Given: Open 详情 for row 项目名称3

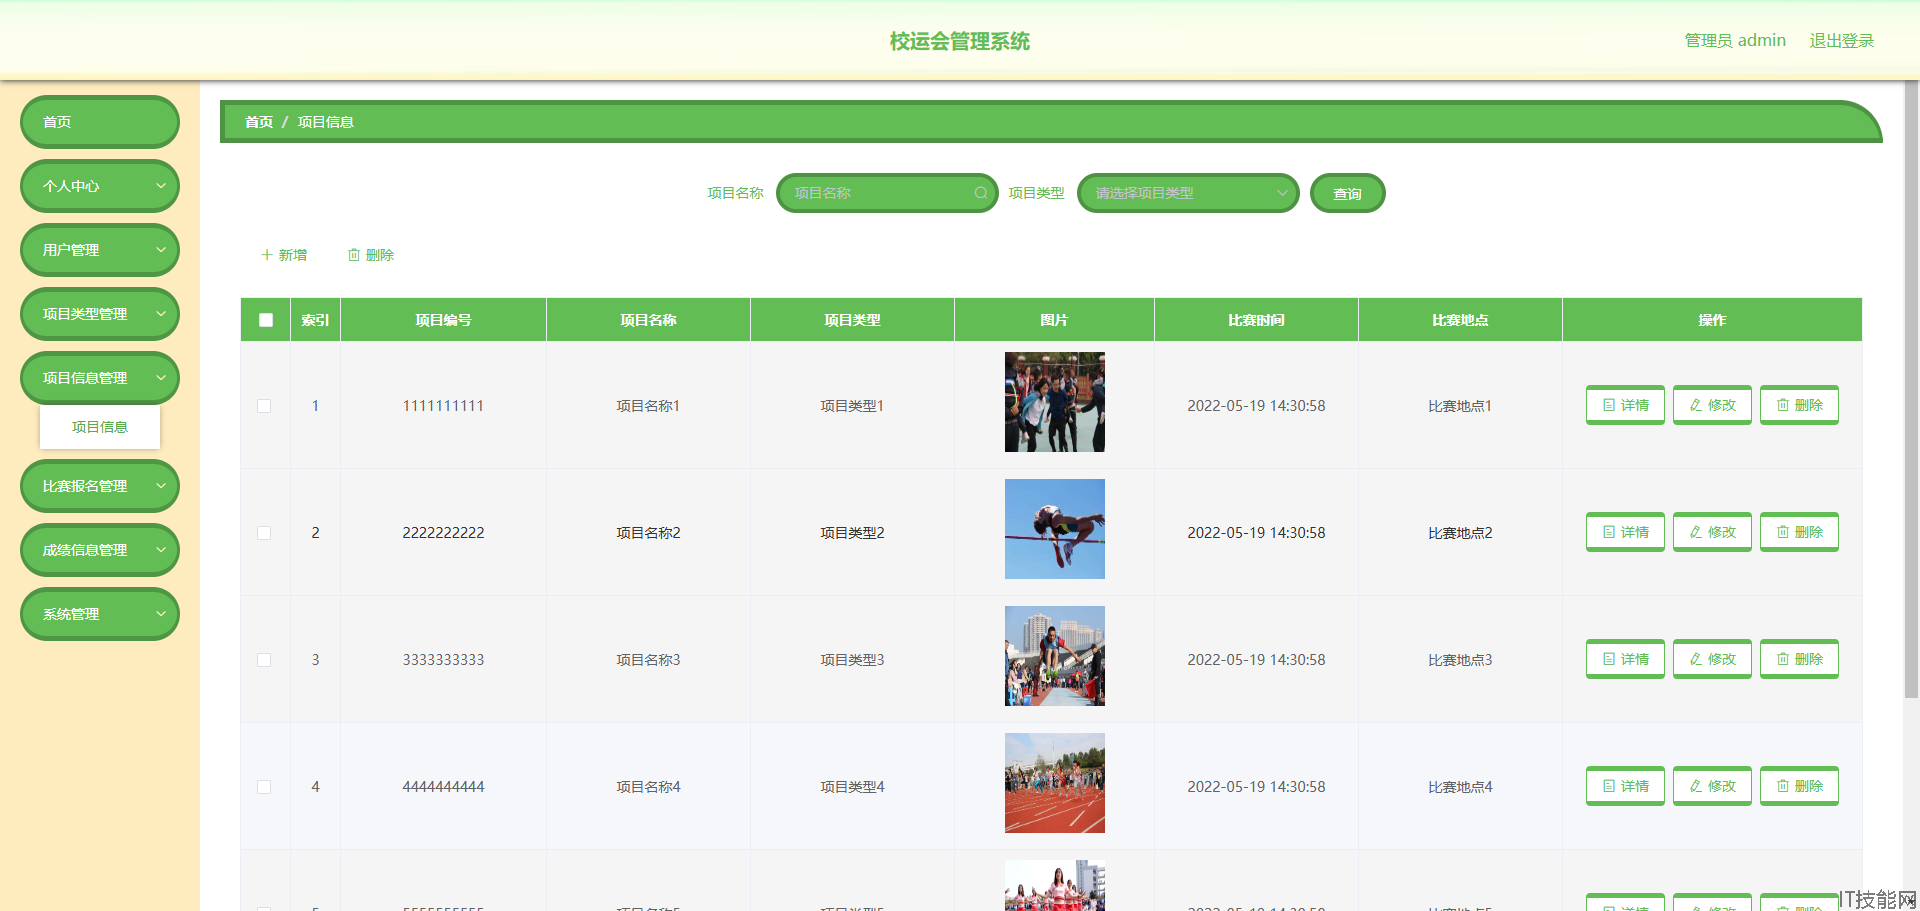Looking at the screenshot, I should 1625,659.
